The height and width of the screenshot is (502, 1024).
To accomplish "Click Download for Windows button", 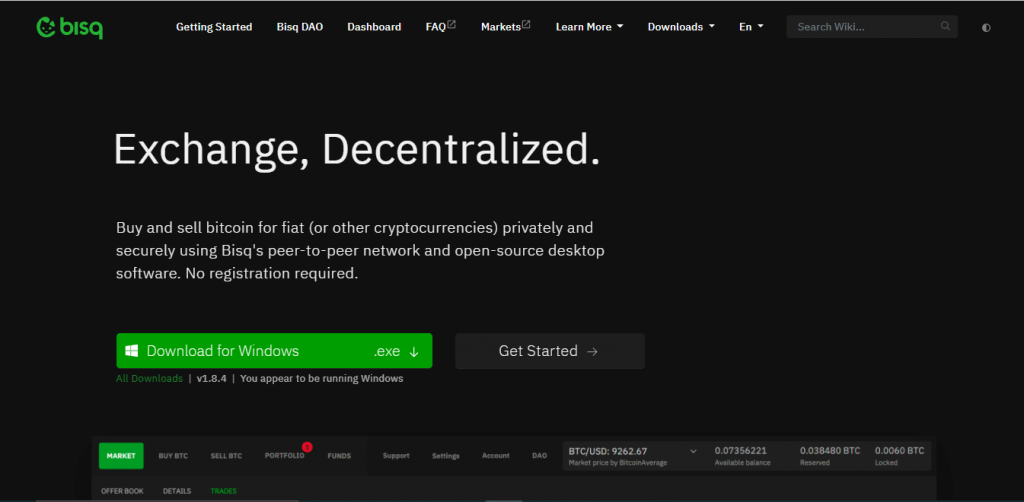I will (x=274, y=351).
